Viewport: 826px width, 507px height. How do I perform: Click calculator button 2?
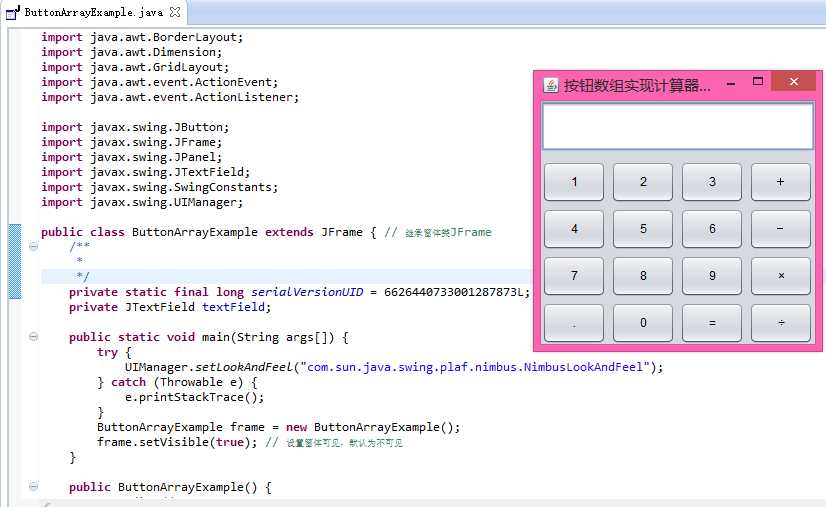click(643, 182)
